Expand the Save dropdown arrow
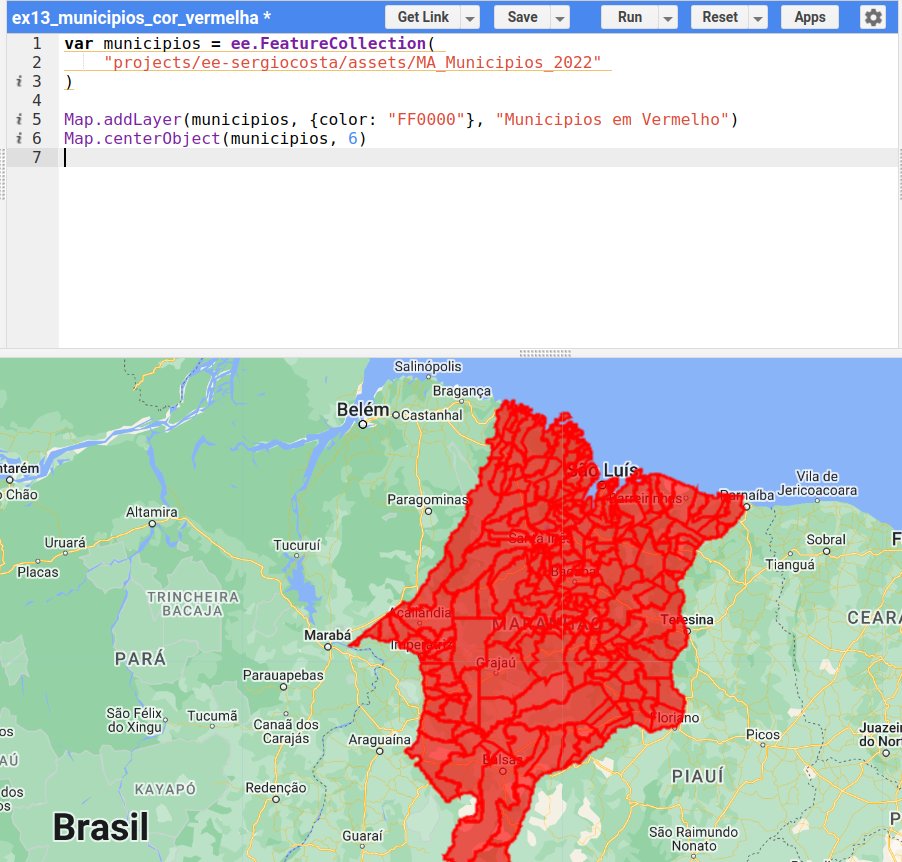This screenshot has width=902, height=862. (x=560, y=18)
